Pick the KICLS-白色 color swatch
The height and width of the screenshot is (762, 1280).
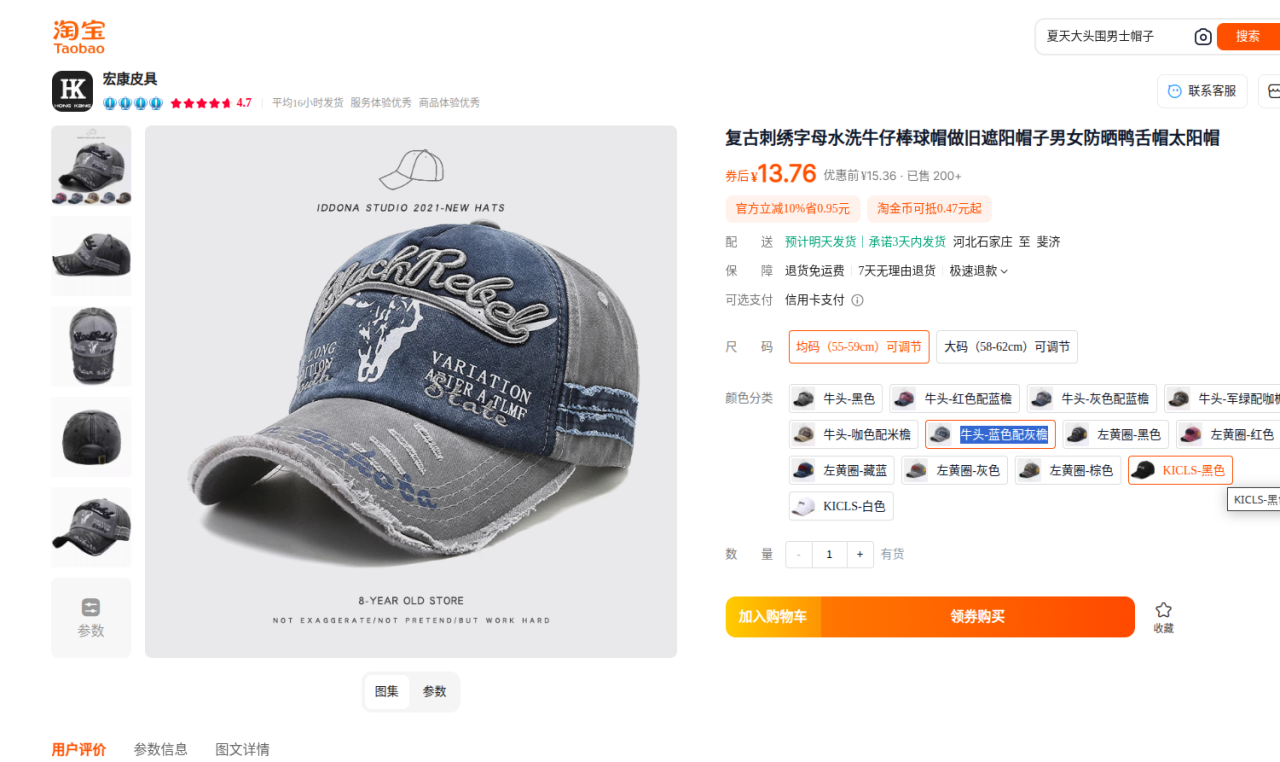[841, 506]
